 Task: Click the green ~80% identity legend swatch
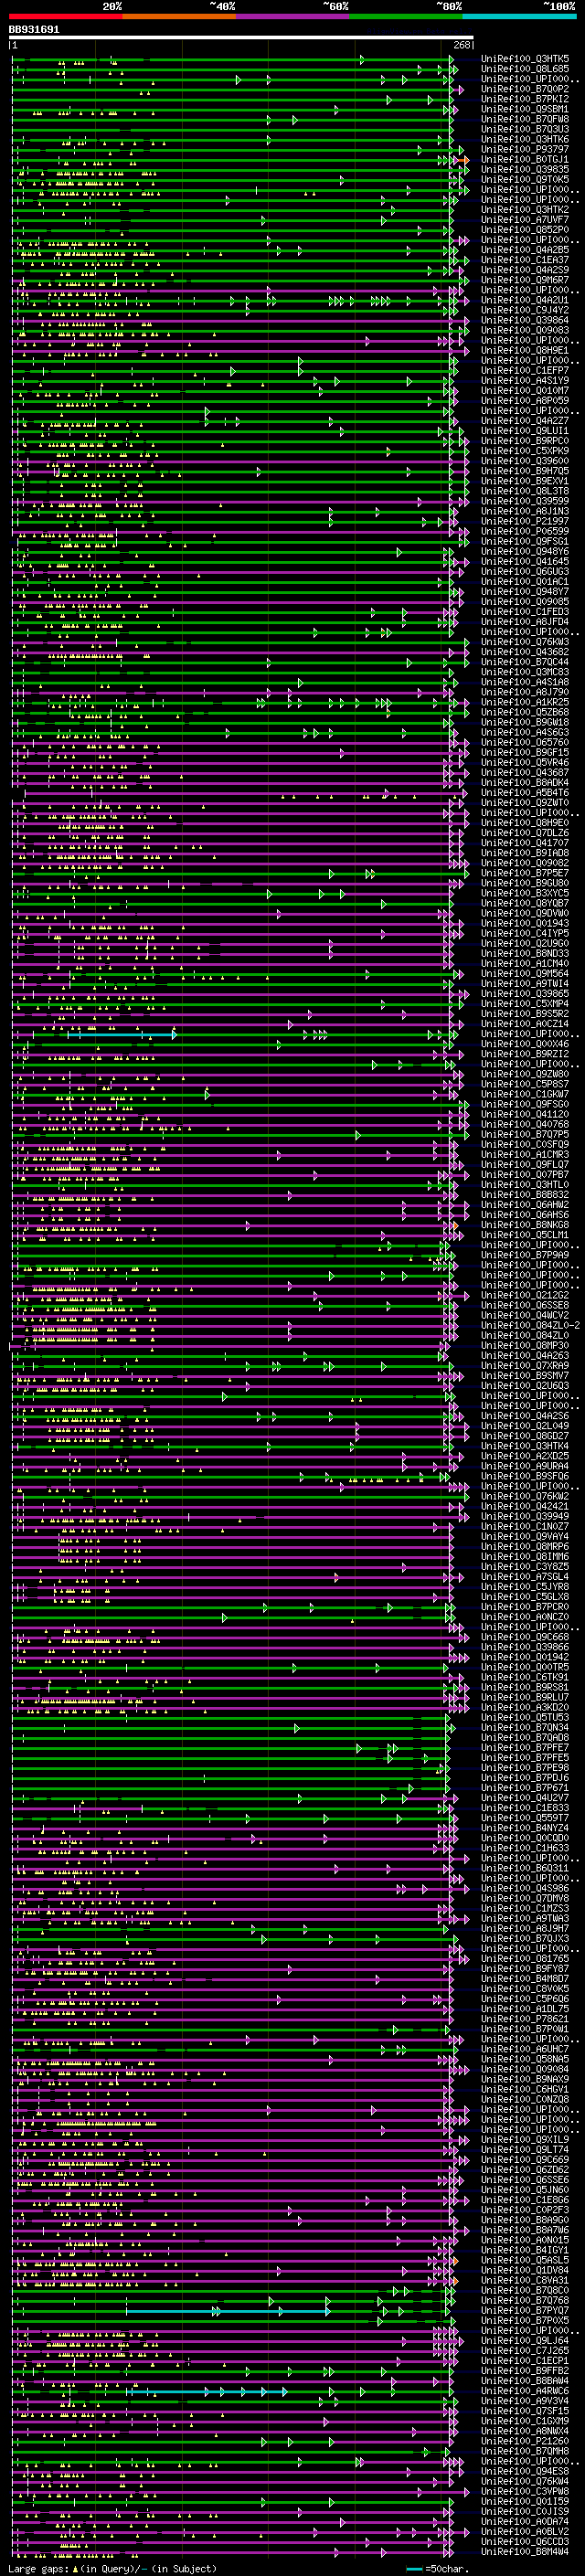[406, 16]
